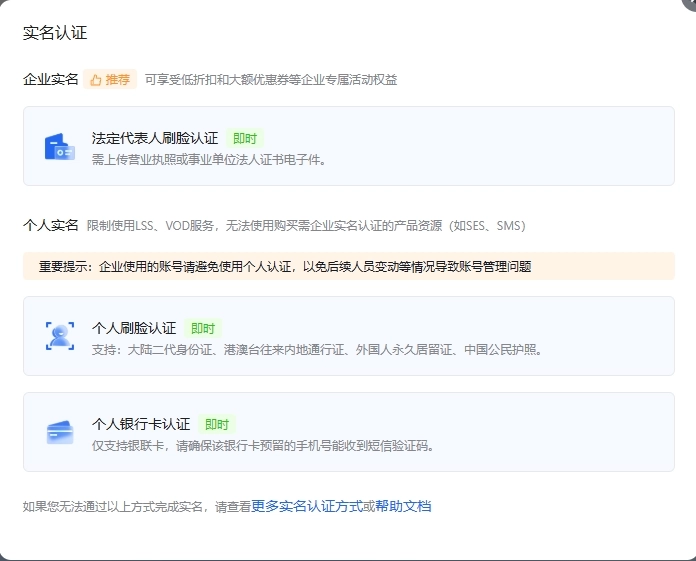696x561 pixels.
Task: Click the thumbs-up icon in 推荐 badge
Action: [96, 80]
